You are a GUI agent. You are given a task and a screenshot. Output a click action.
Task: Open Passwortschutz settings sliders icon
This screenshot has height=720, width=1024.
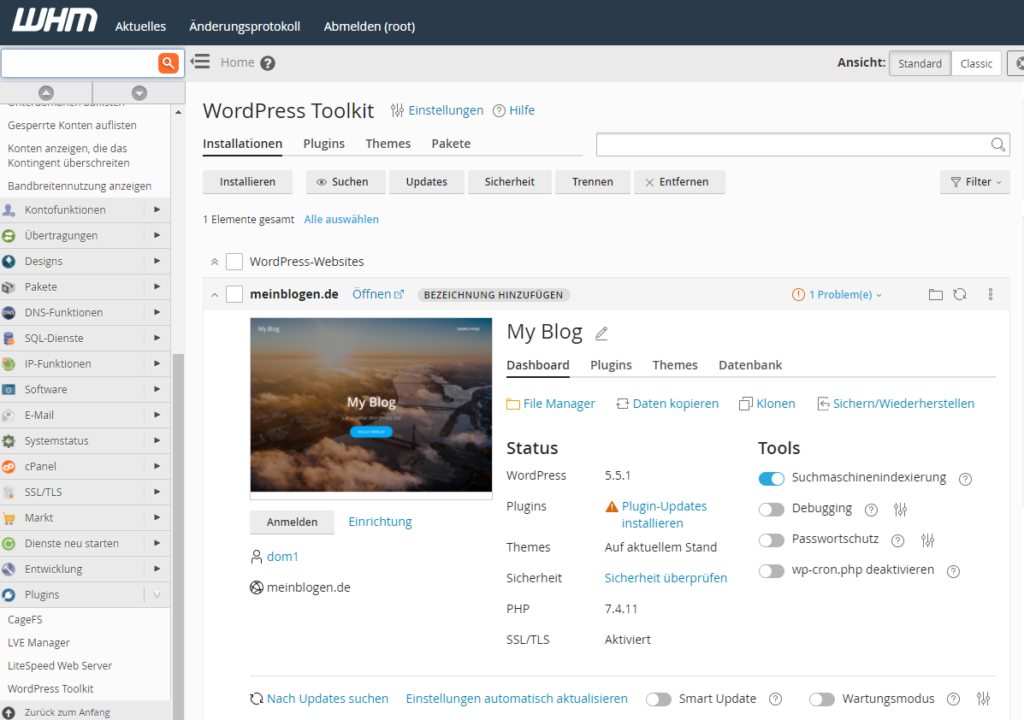928,540
